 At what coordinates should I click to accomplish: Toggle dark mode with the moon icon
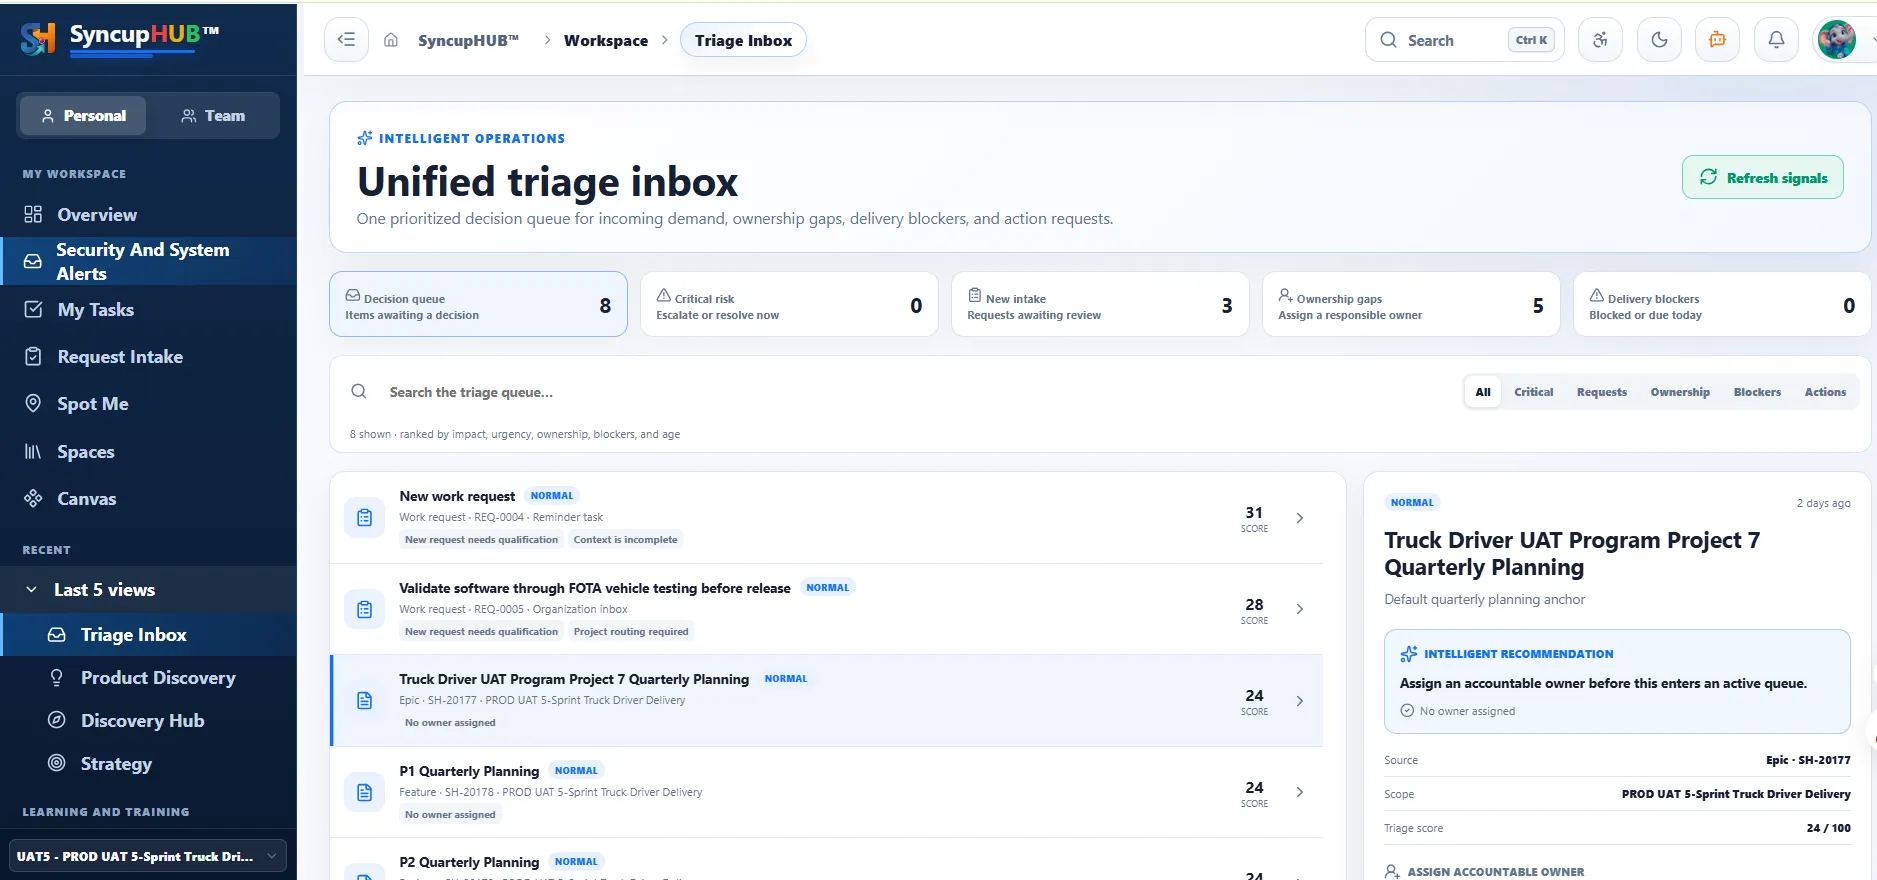tap(1659, 40)
